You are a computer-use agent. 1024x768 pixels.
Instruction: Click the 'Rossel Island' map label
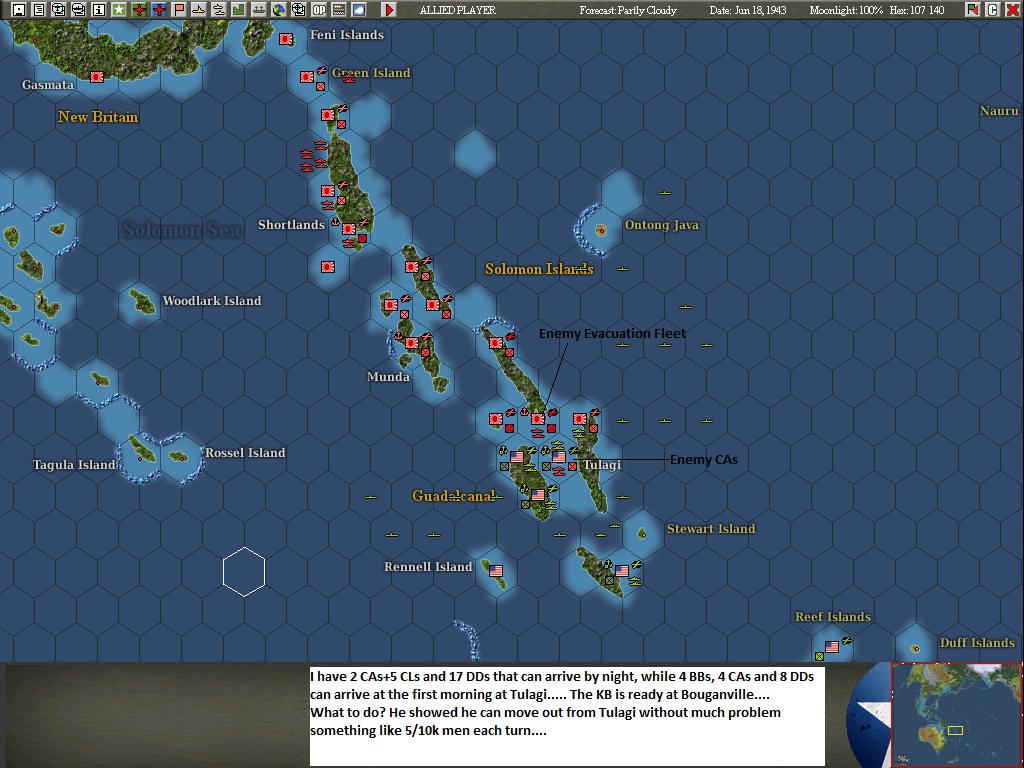click(245, 453)
